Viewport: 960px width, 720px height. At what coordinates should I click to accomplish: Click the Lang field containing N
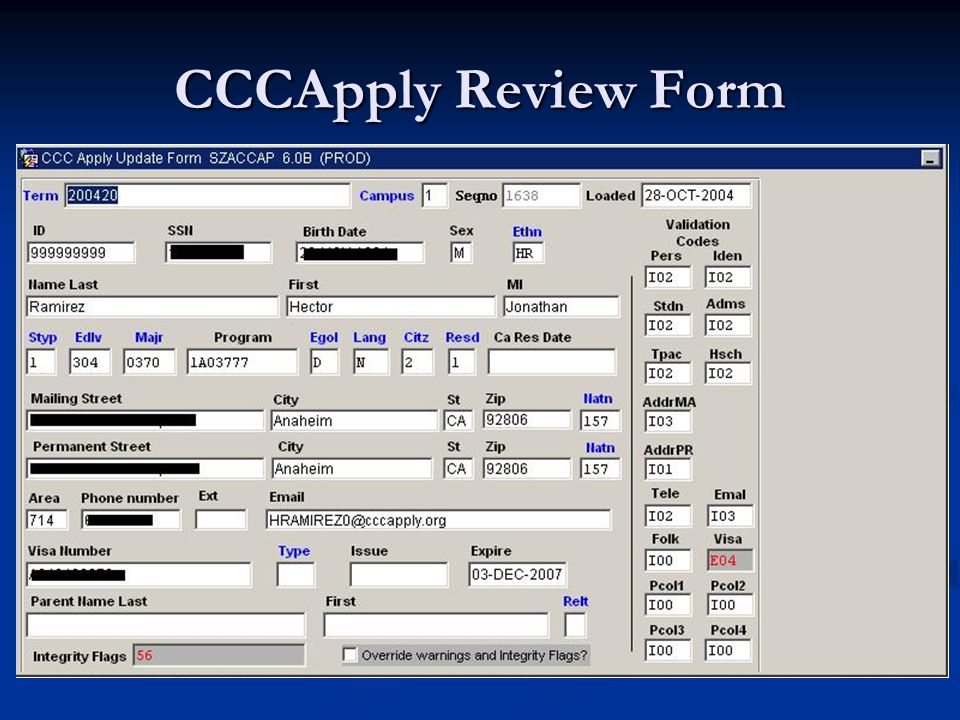(x=370, y=362)
